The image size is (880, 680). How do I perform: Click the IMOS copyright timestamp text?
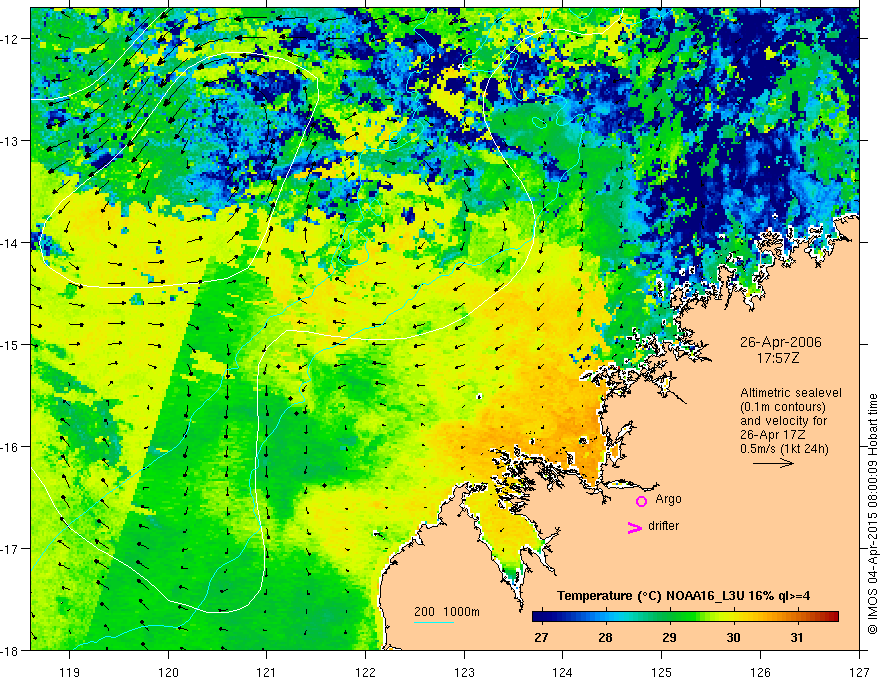pos(872,514)
